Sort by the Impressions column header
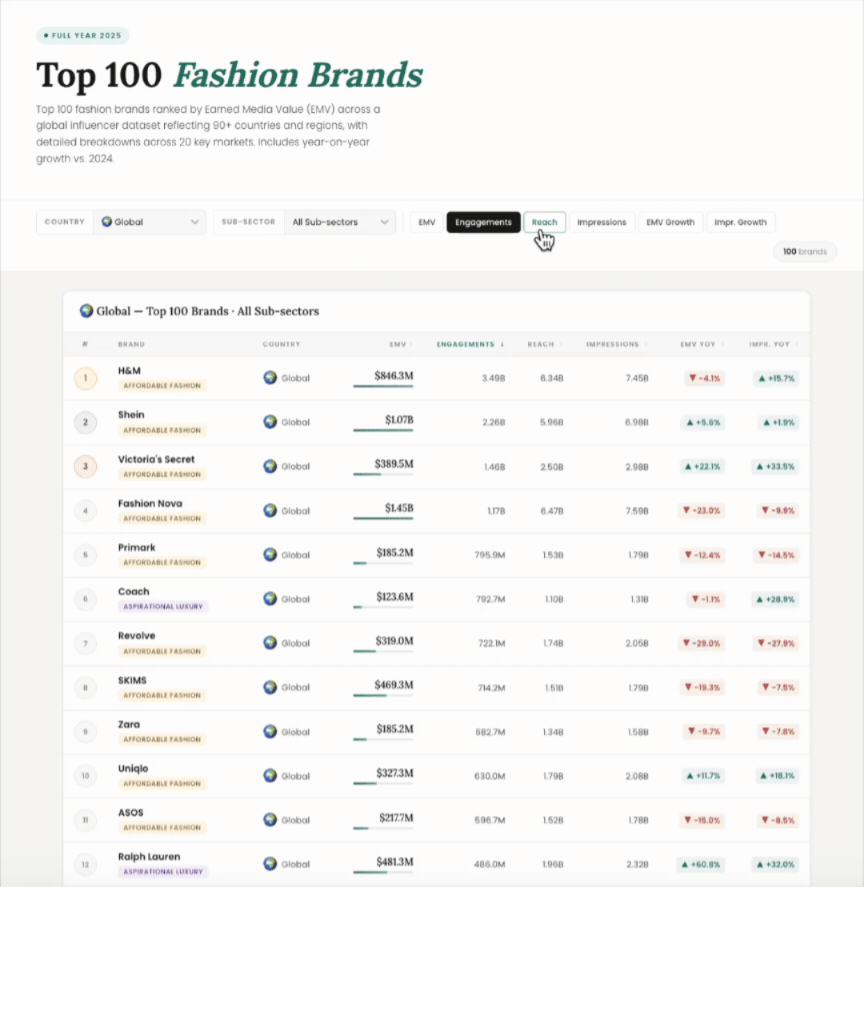The height and width of the screenshot is (1024, 864). 616,344
